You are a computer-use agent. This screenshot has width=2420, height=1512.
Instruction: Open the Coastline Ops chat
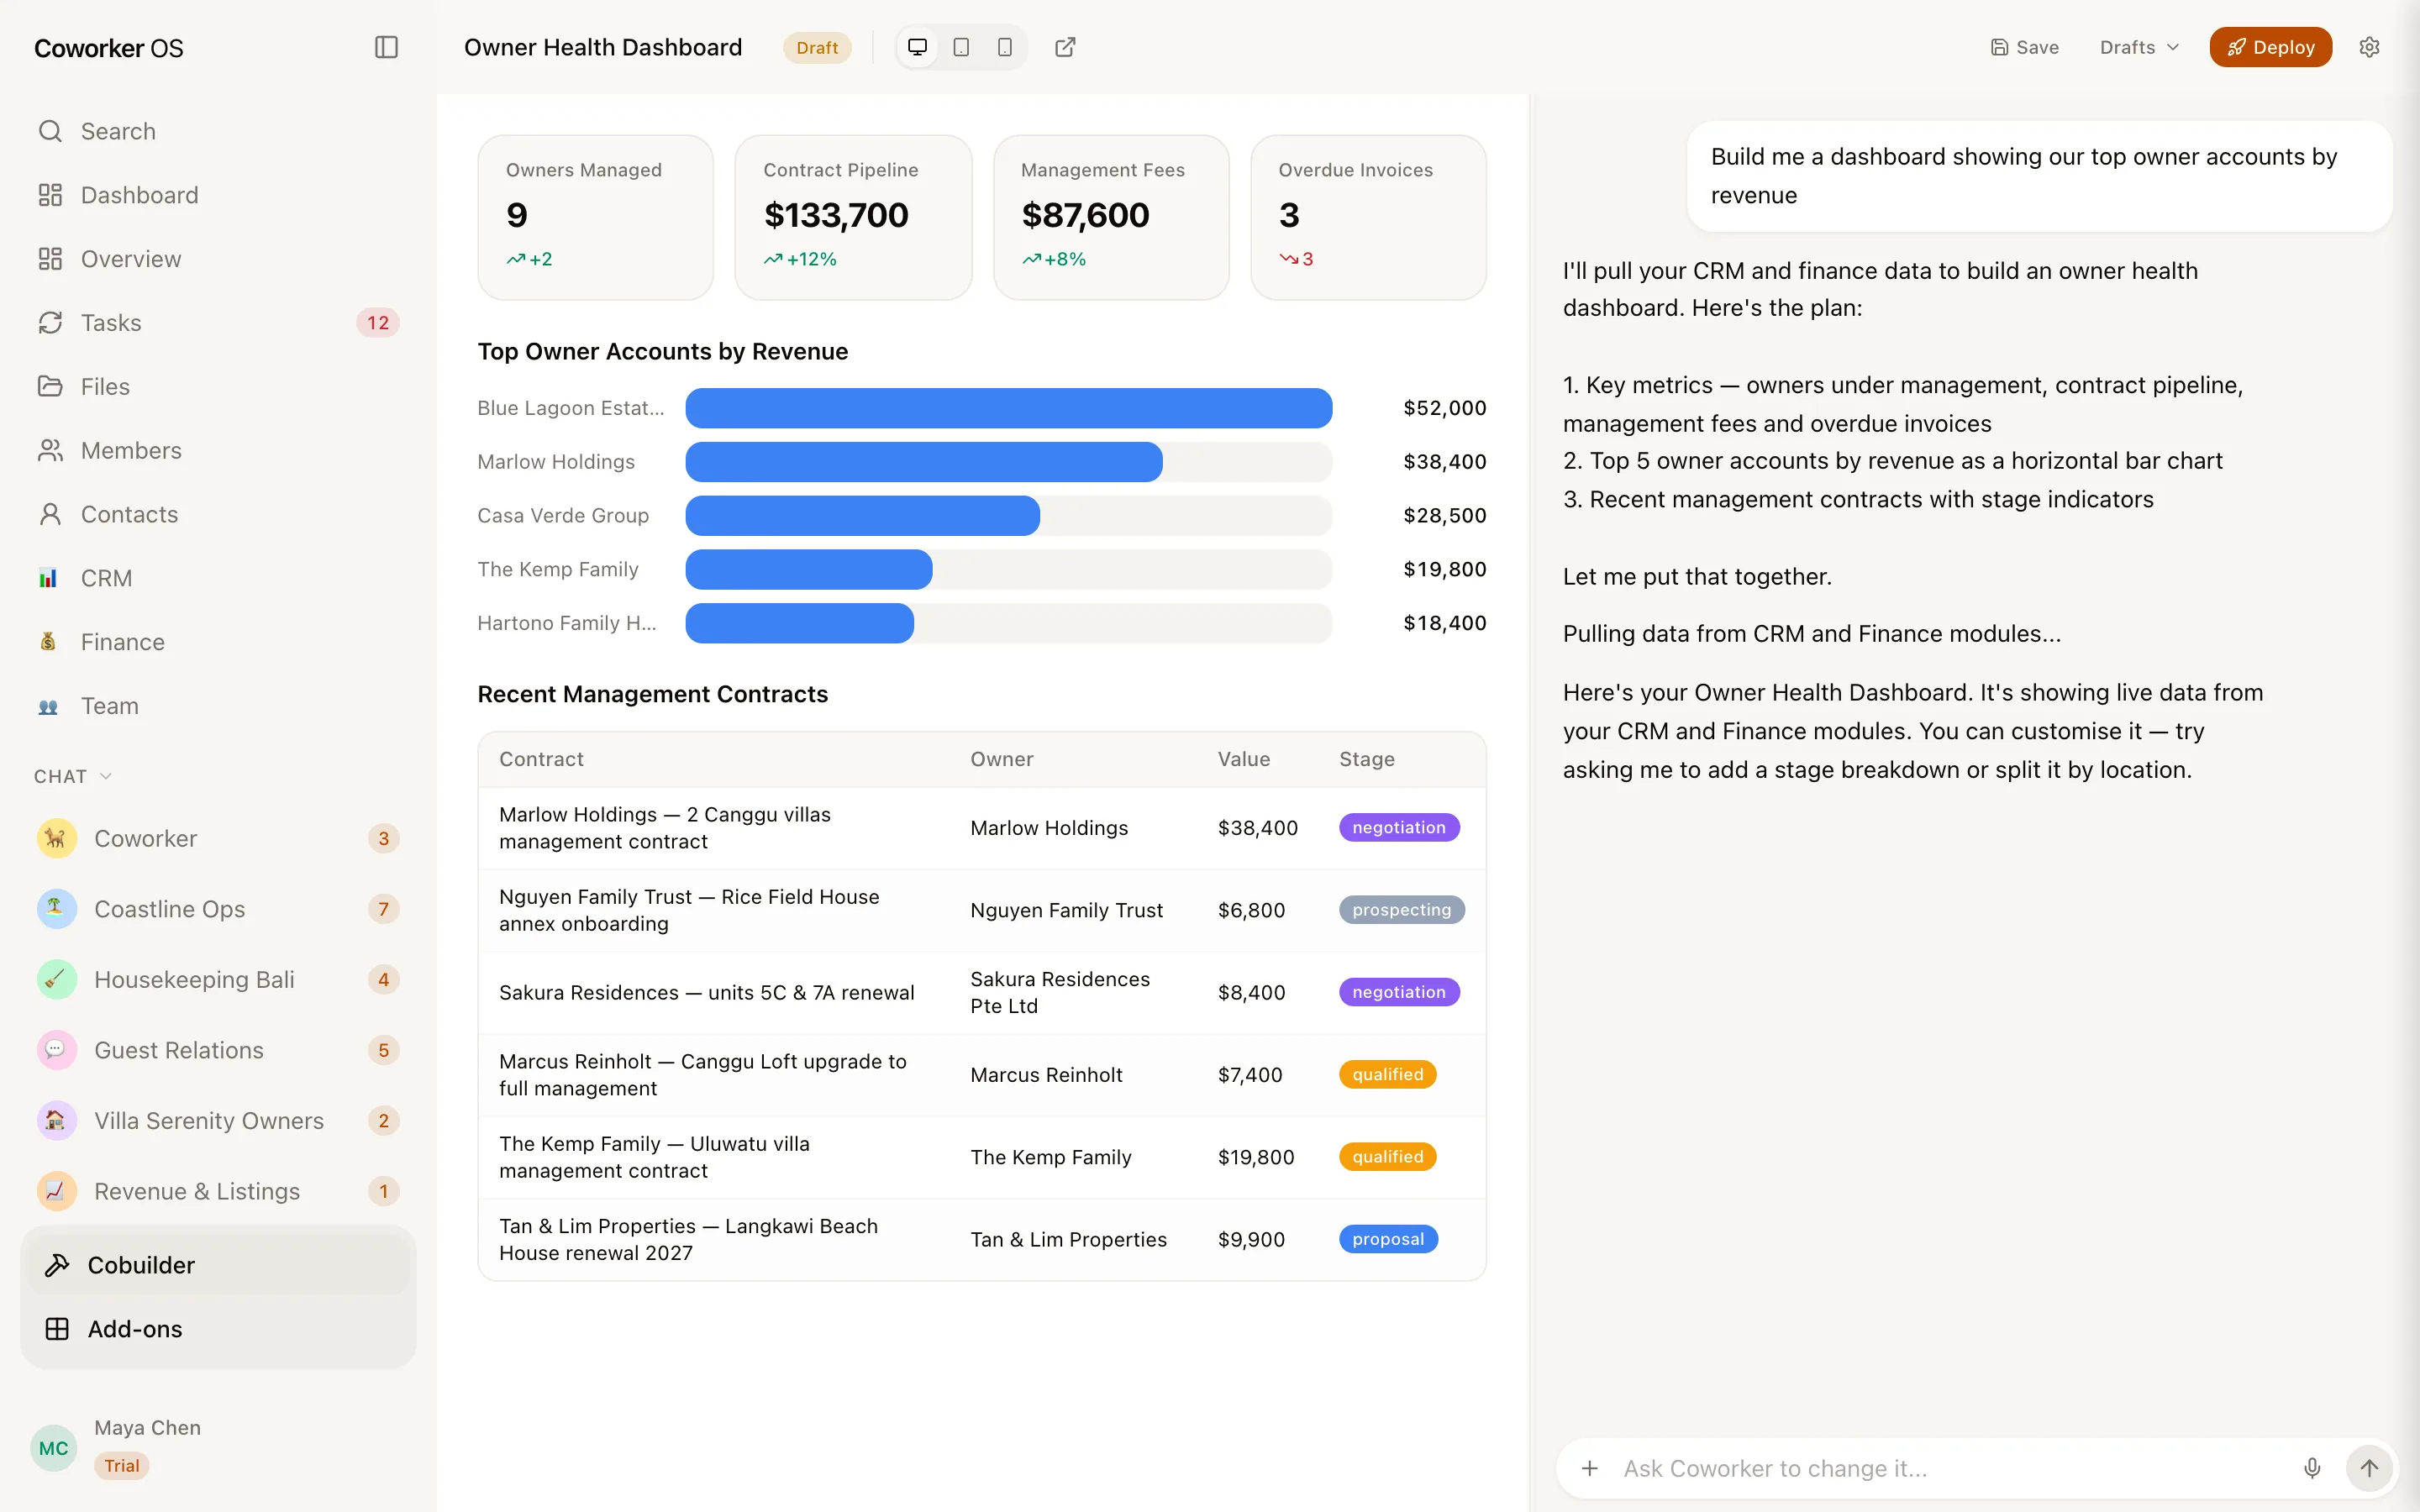point(218,909)
